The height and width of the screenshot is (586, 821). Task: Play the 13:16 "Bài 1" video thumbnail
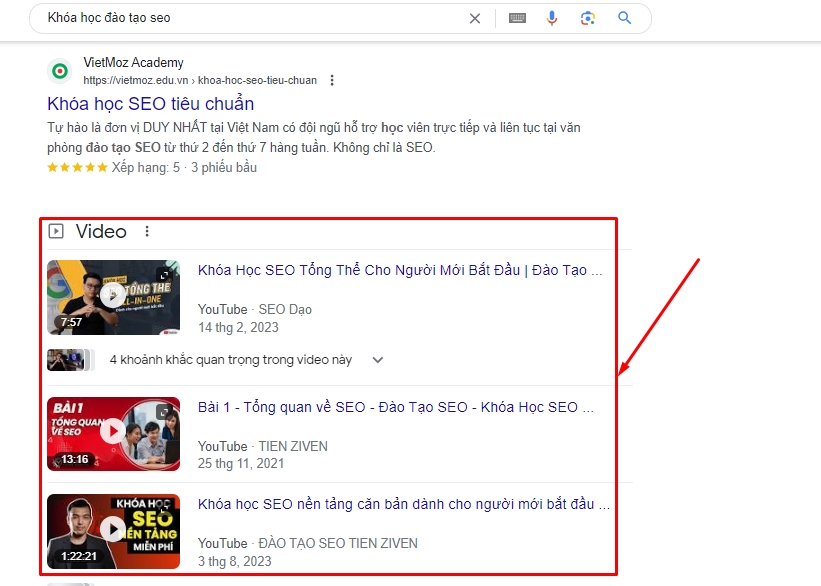point(113,433)
